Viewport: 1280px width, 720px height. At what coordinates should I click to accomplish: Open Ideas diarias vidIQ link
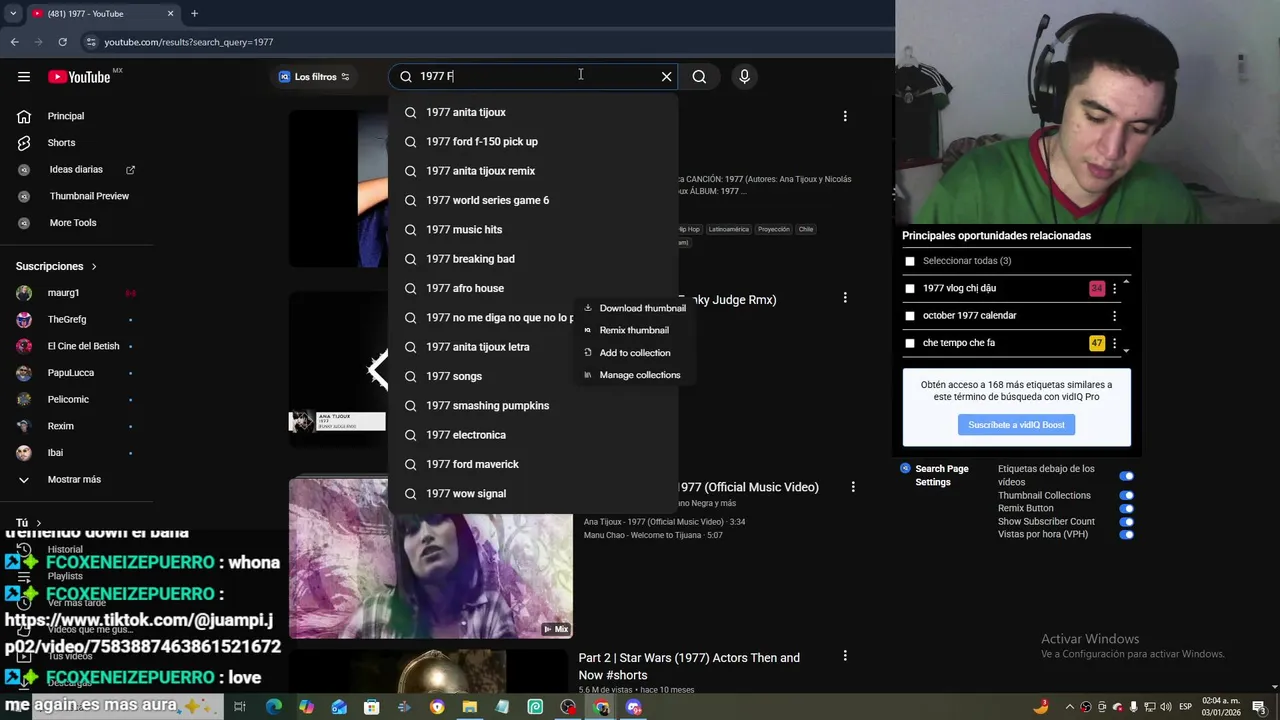(x=76, y=170)
